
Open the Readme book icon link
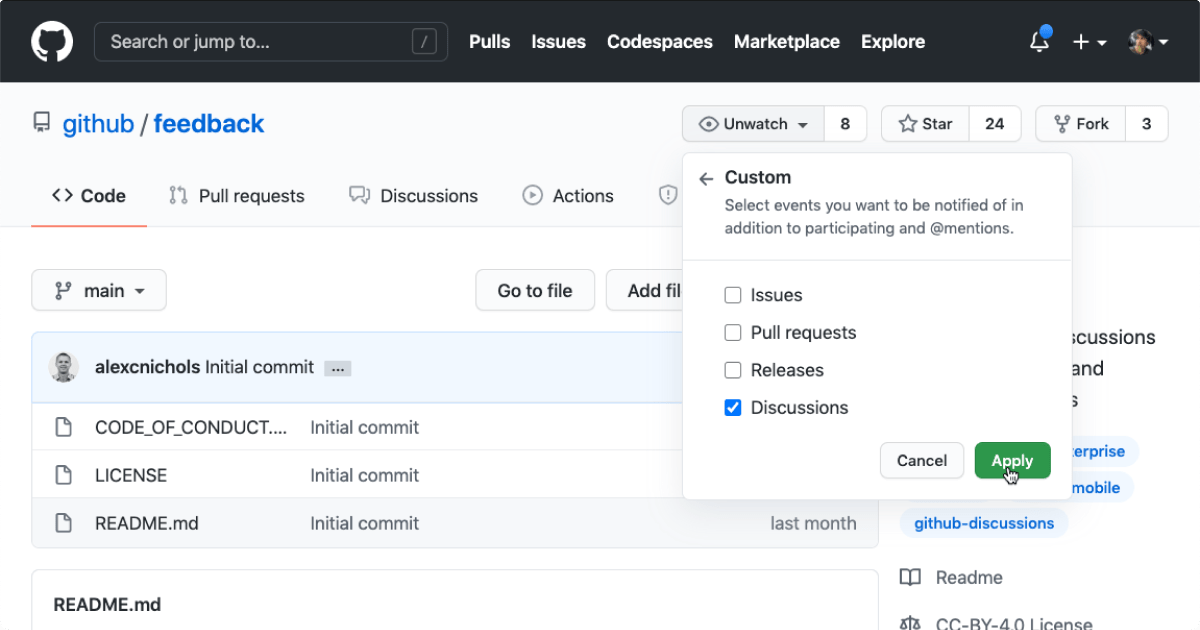(x=910, y=578)
